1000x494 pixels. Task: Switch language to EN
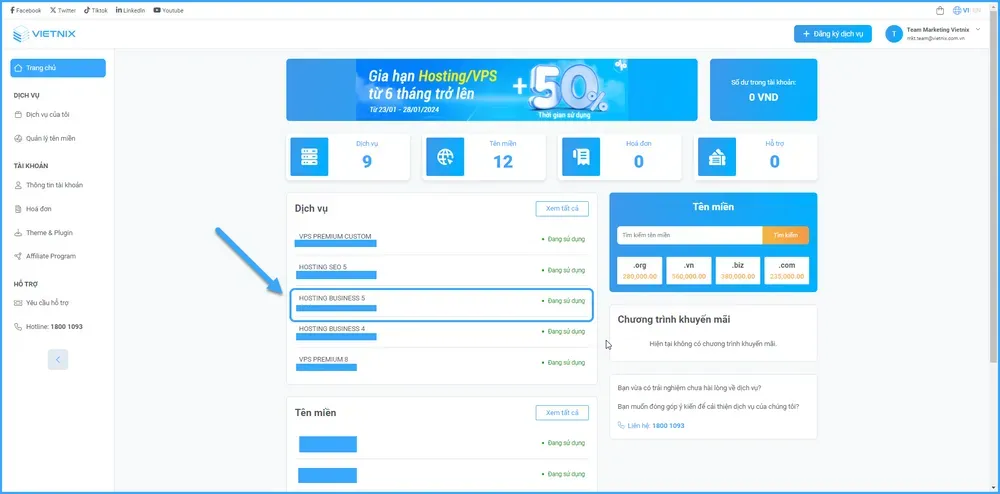[x=977, y=10]
